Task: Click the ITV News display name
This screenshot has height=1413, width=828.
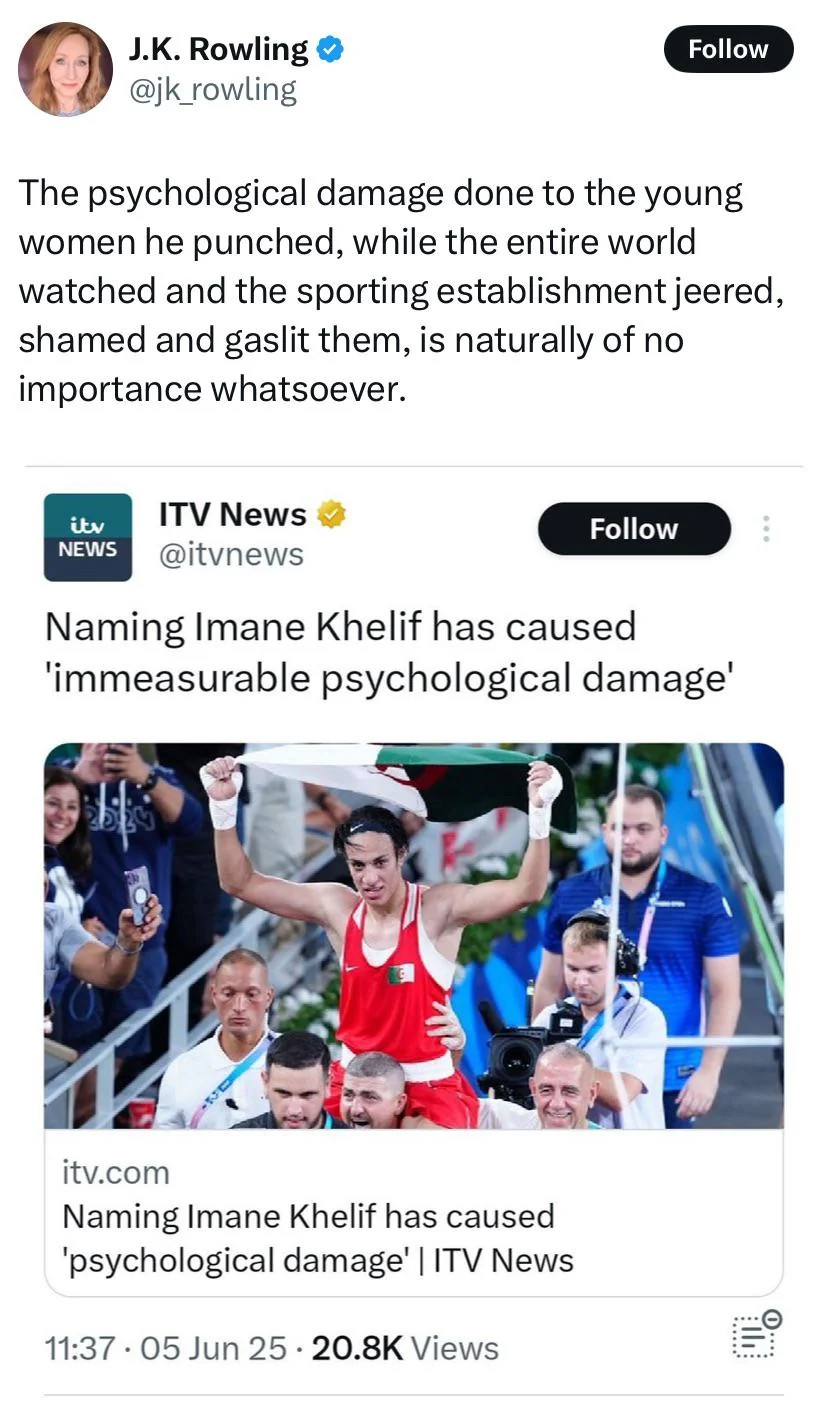Action: pos(233,514)
